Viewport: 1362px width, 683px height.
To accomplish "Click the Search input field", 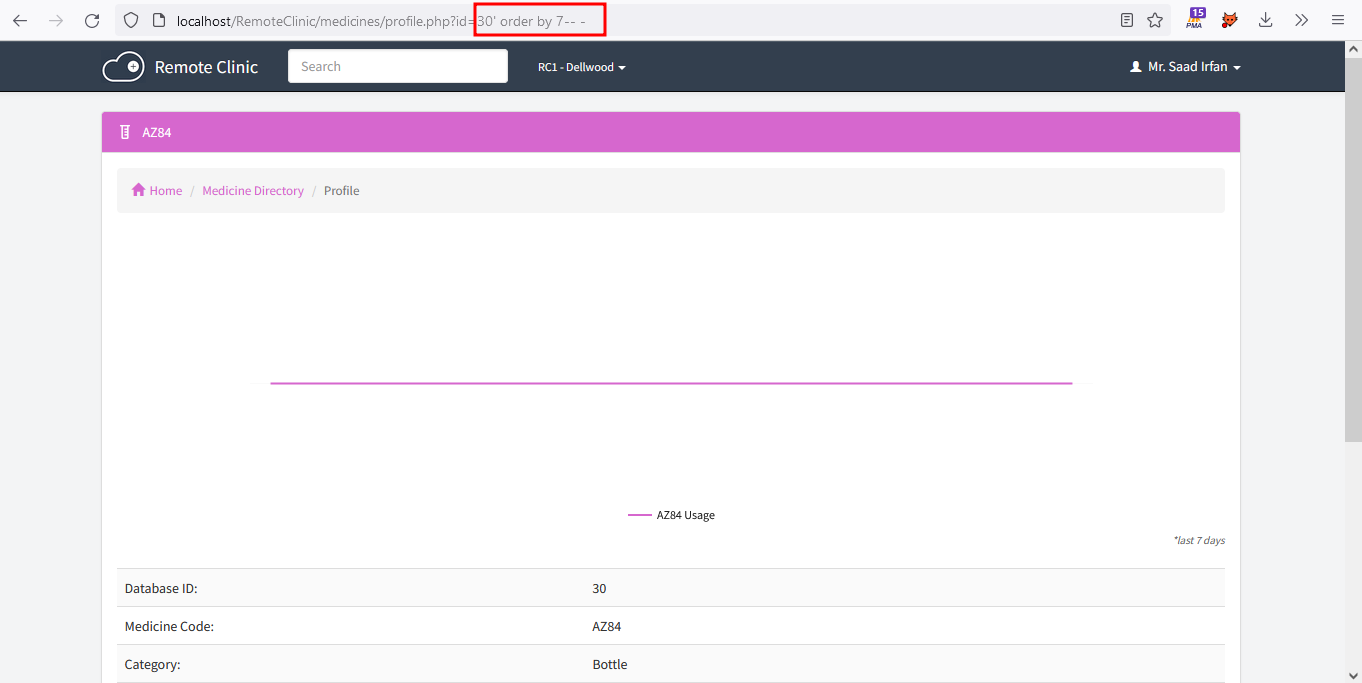I will click(398, 66).
